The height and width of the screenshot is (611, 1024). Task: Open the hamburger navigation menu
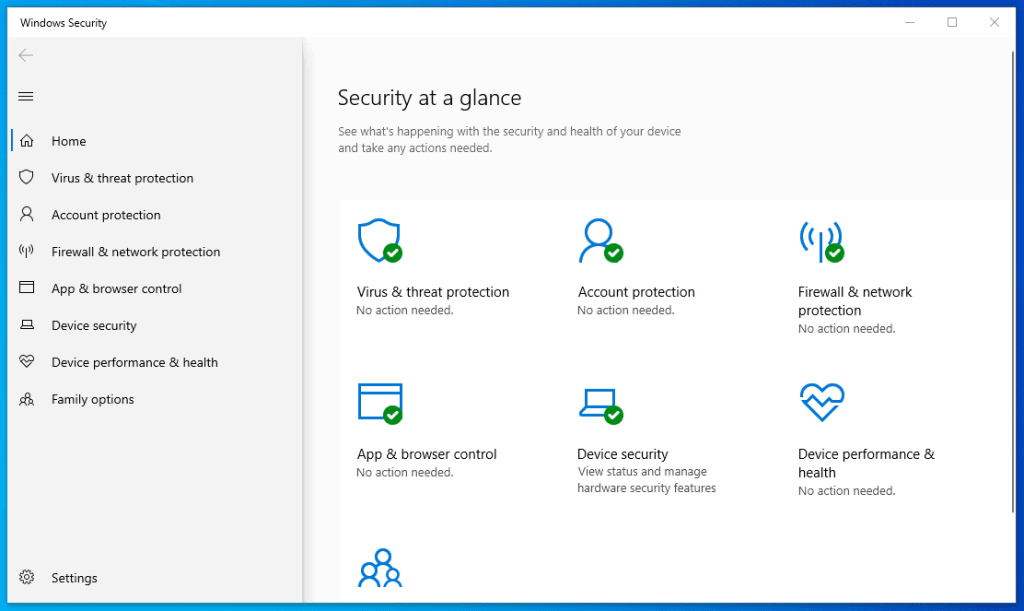pyautogui.click(x=26, y=97)
